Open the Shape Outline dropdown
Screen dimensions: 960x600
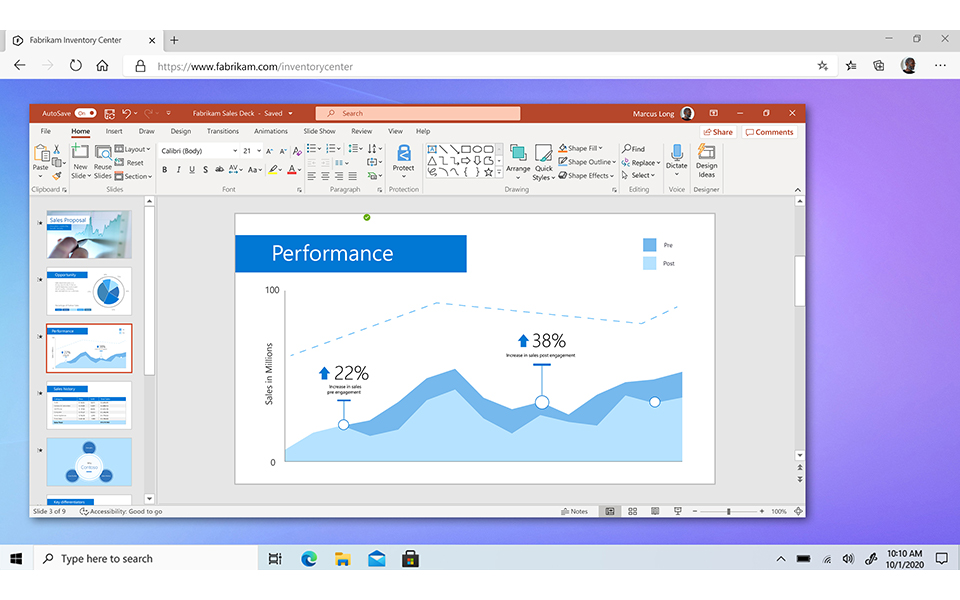coord(587,162)
